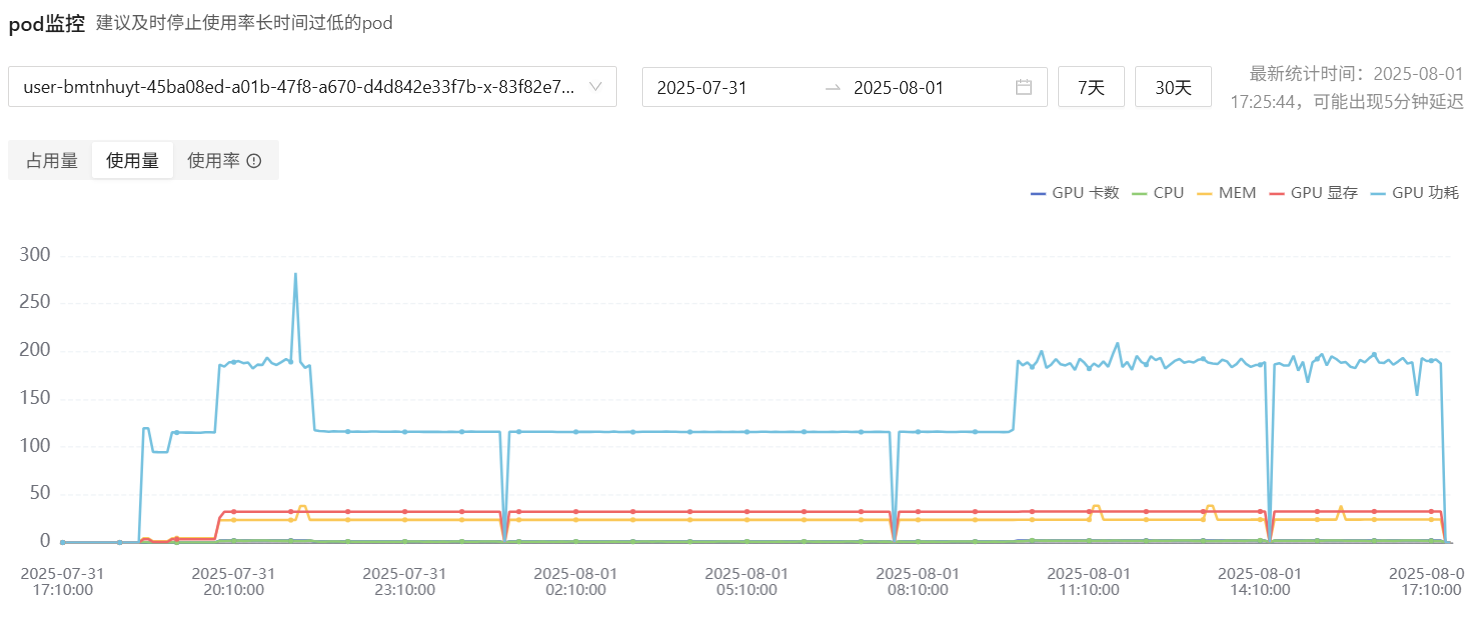The height and width of the screenshot is (625, 1480).
Task: Toggle GPU 卡数 series in legend
Action: (x=1074, y=193)
